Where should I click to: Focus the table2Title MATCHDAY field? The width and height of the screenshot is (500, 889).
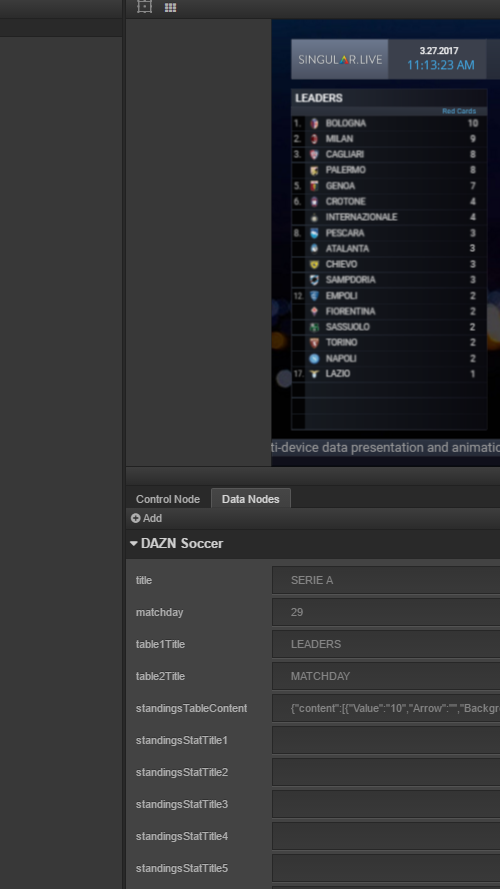[386, 676]
